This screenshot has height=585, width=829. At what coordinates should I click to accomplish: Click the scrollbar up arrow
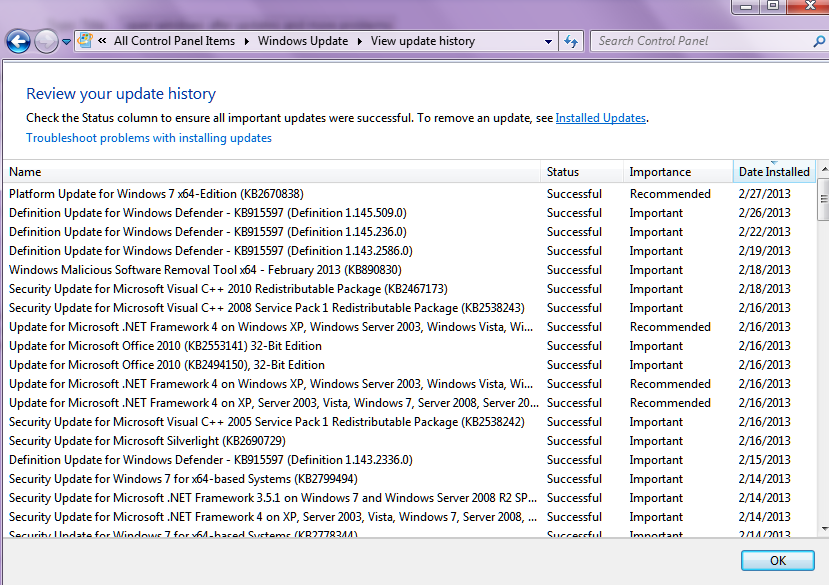[824, 170]
